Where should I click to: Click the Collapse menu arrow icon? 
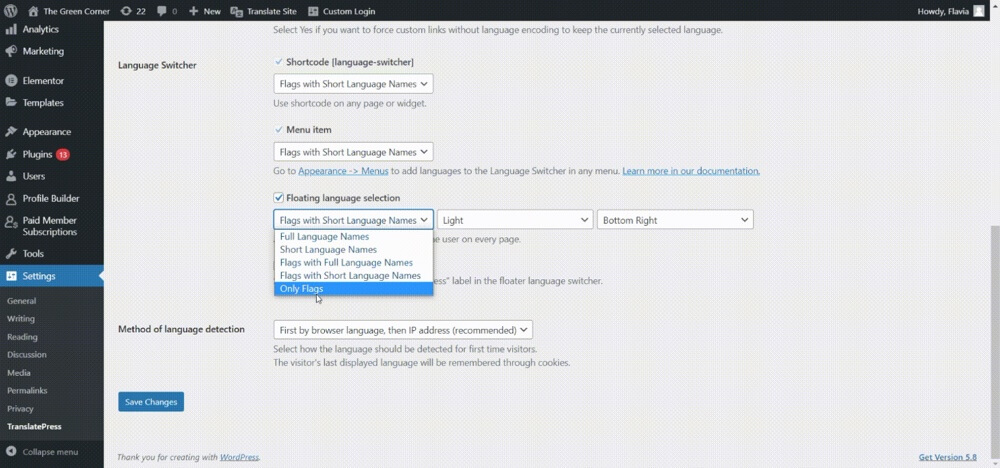click(x=10, y=452)
